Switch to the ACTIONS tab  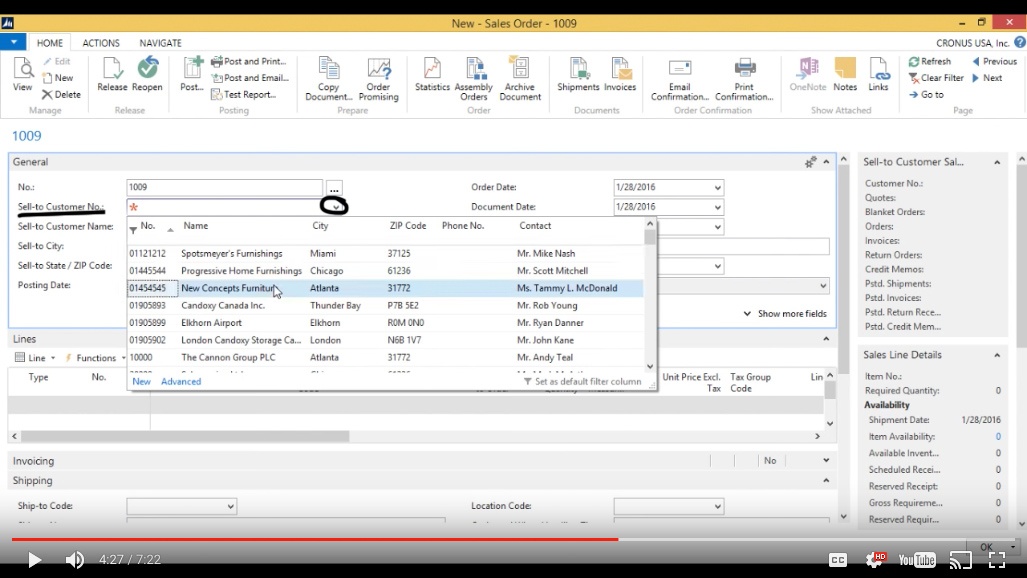point(101,42)
